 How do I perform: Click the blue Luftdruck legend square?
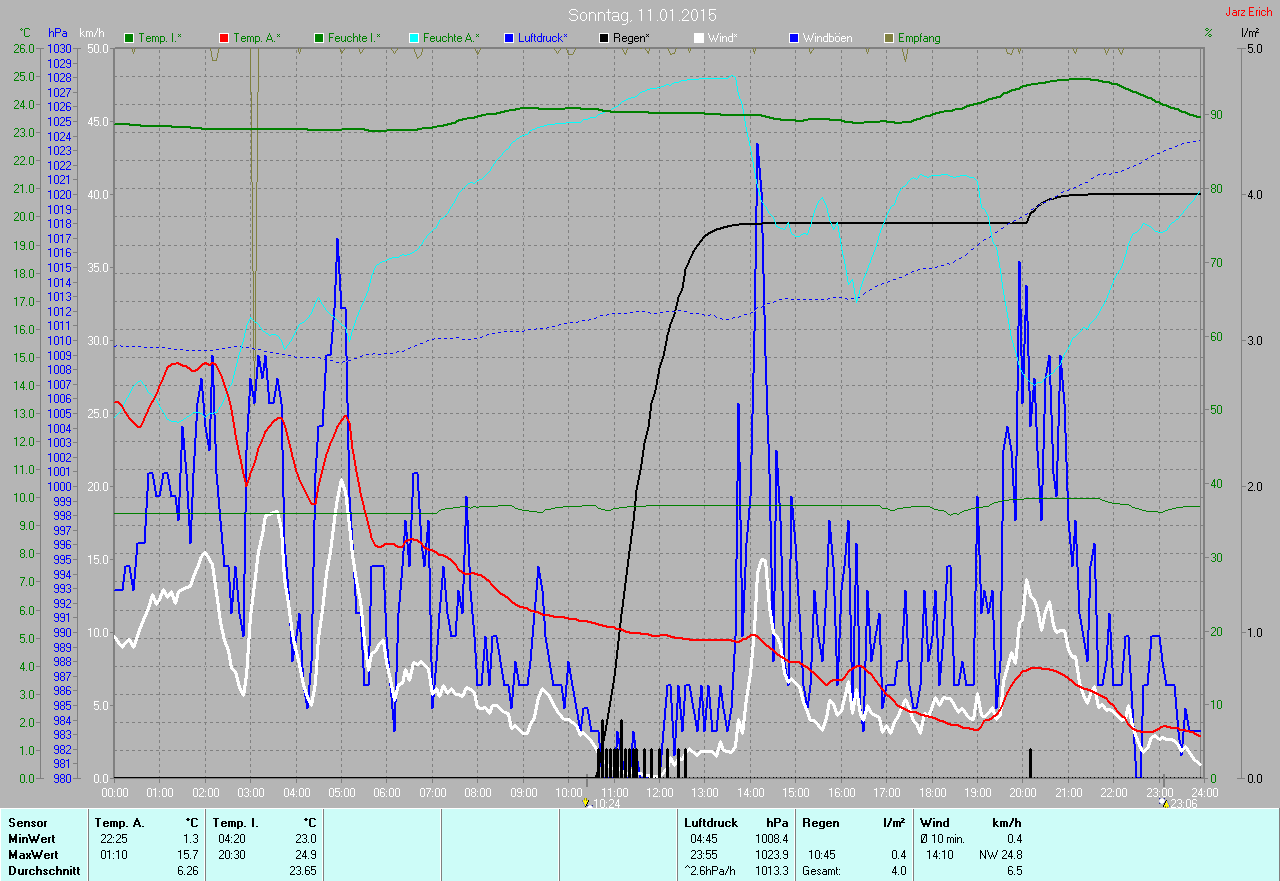(509, 38)
